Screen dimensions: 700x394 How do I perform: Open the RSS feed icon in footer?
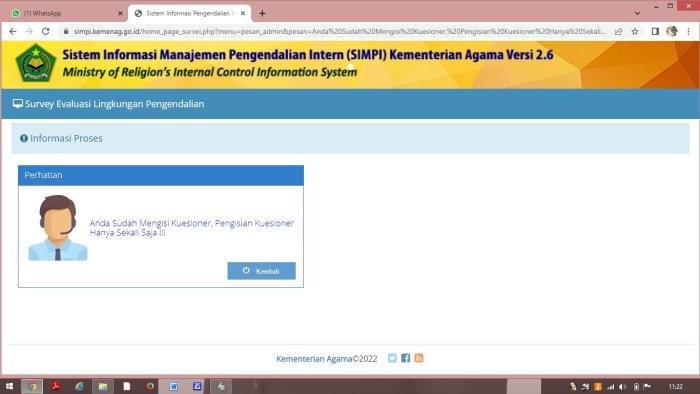(419, 358)
